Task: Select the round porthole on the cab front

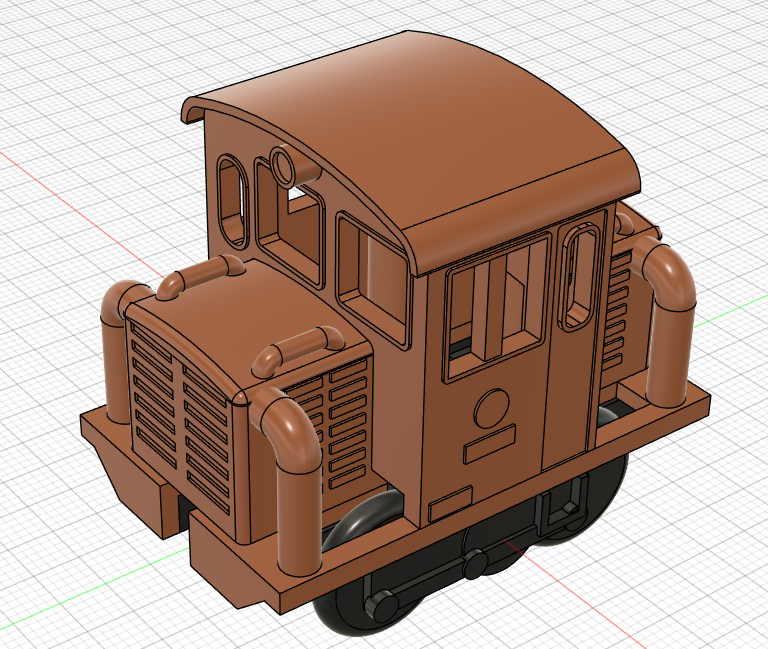Action: [x=283, y=165]
